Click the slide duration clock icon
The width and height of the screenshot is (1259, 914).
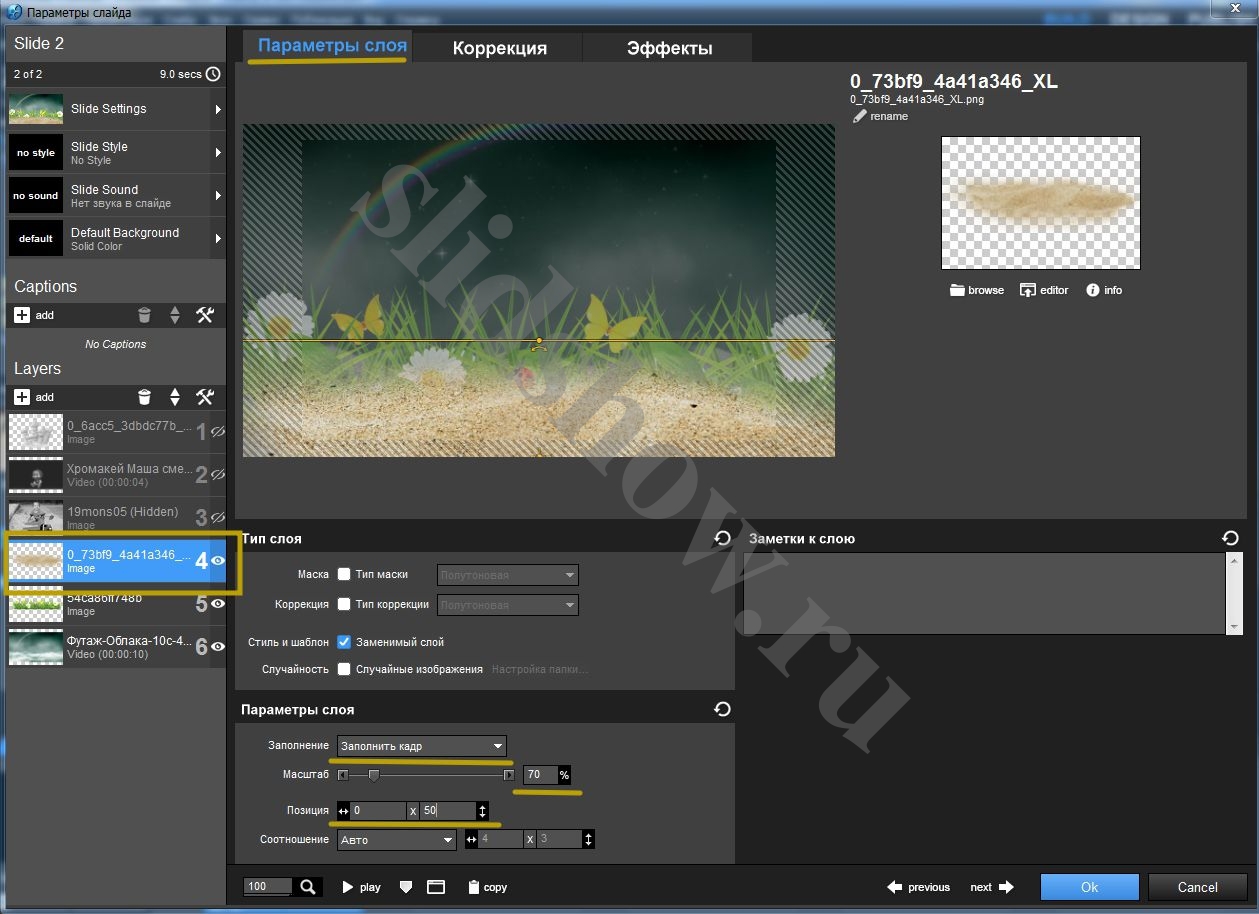point(213,74)
